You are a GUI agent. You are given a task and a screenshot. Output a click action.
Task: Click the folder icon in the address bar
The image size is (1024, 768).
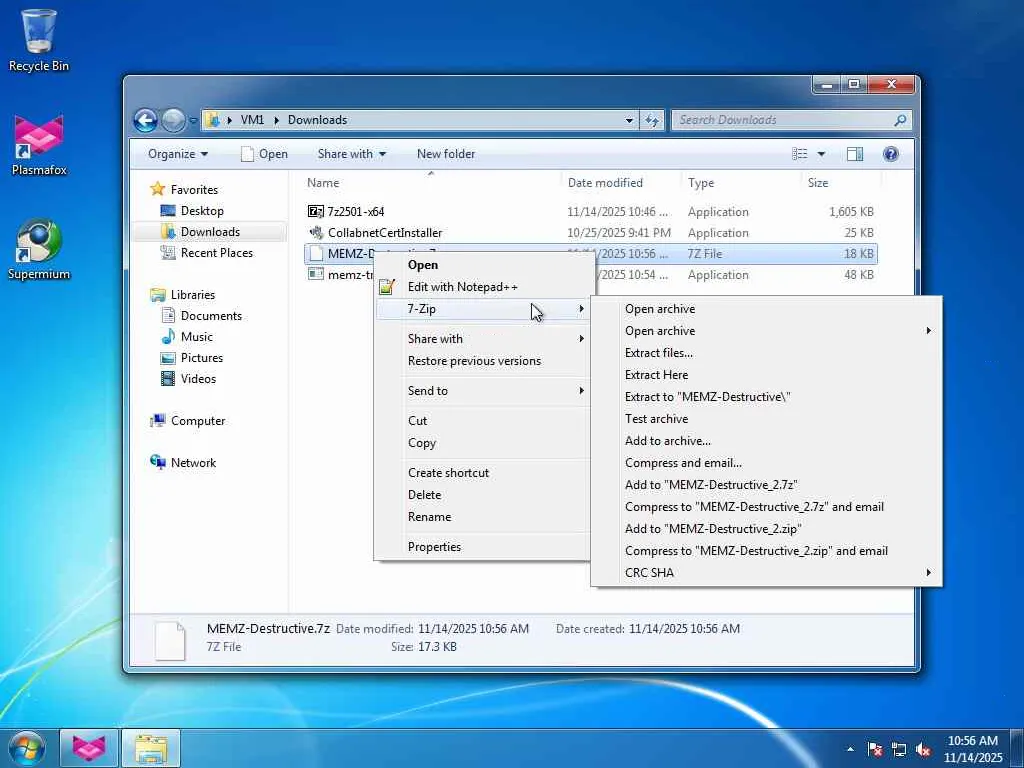(x=212, y=120)
